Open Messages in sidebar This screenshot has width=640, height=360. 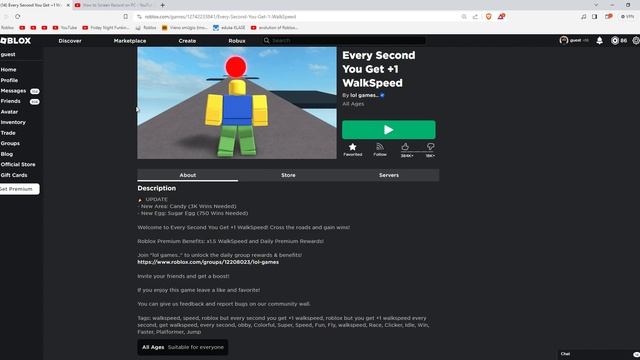coord(13,91)
